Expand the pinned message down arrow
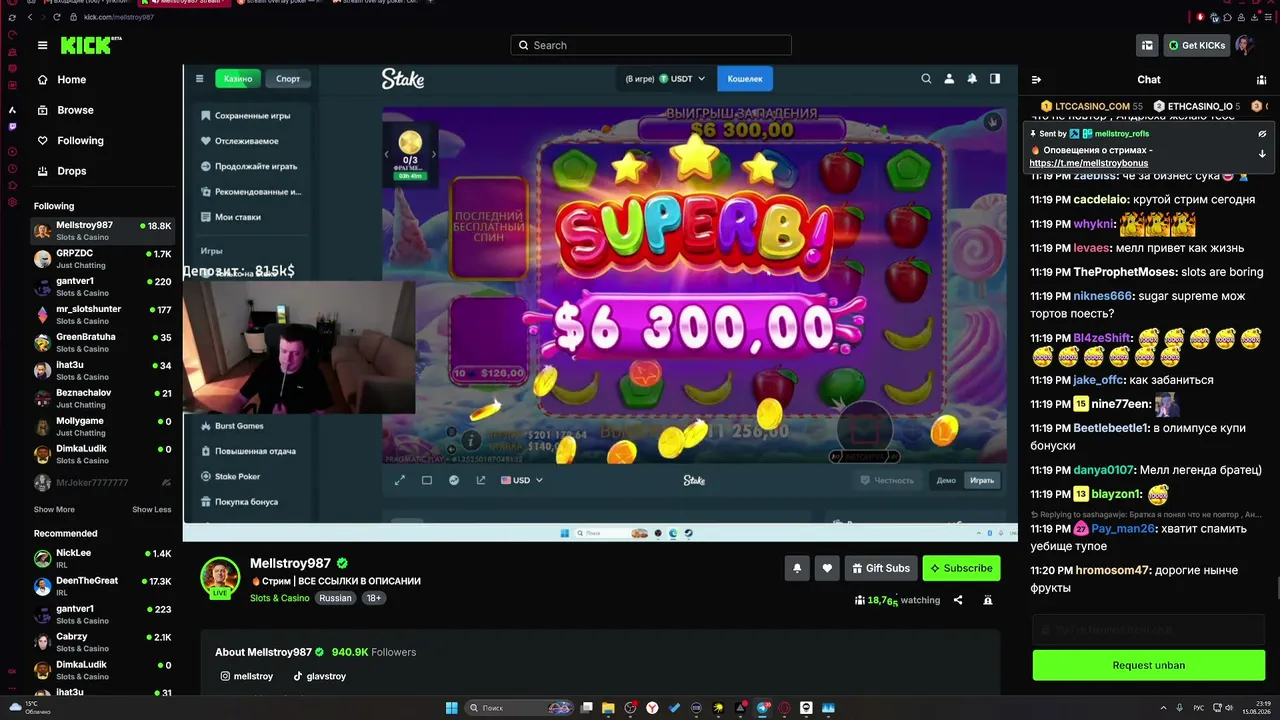This screenshot has height=720, width=1280. tap(1262, 154)
